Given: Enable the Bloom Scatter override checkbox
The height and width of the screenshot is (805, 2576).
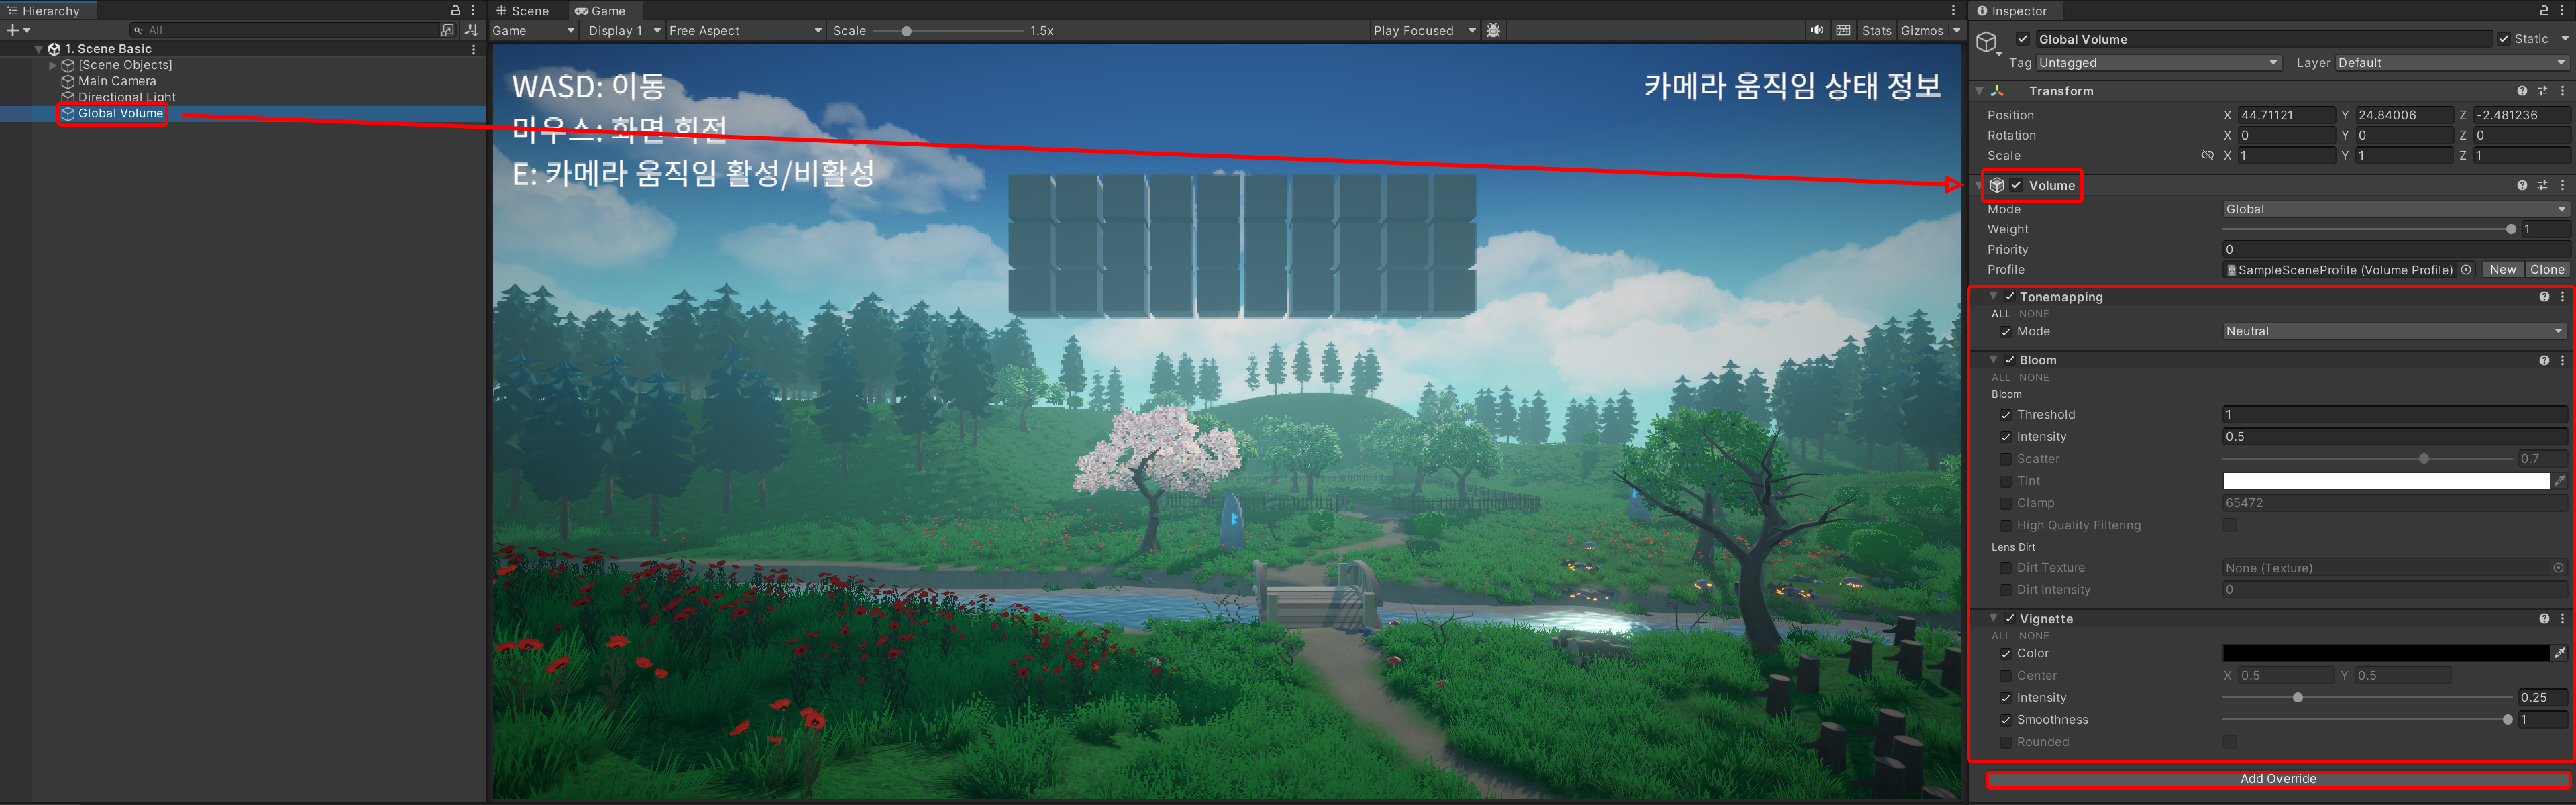Looking at the screenshot, I should (2005, 459).
